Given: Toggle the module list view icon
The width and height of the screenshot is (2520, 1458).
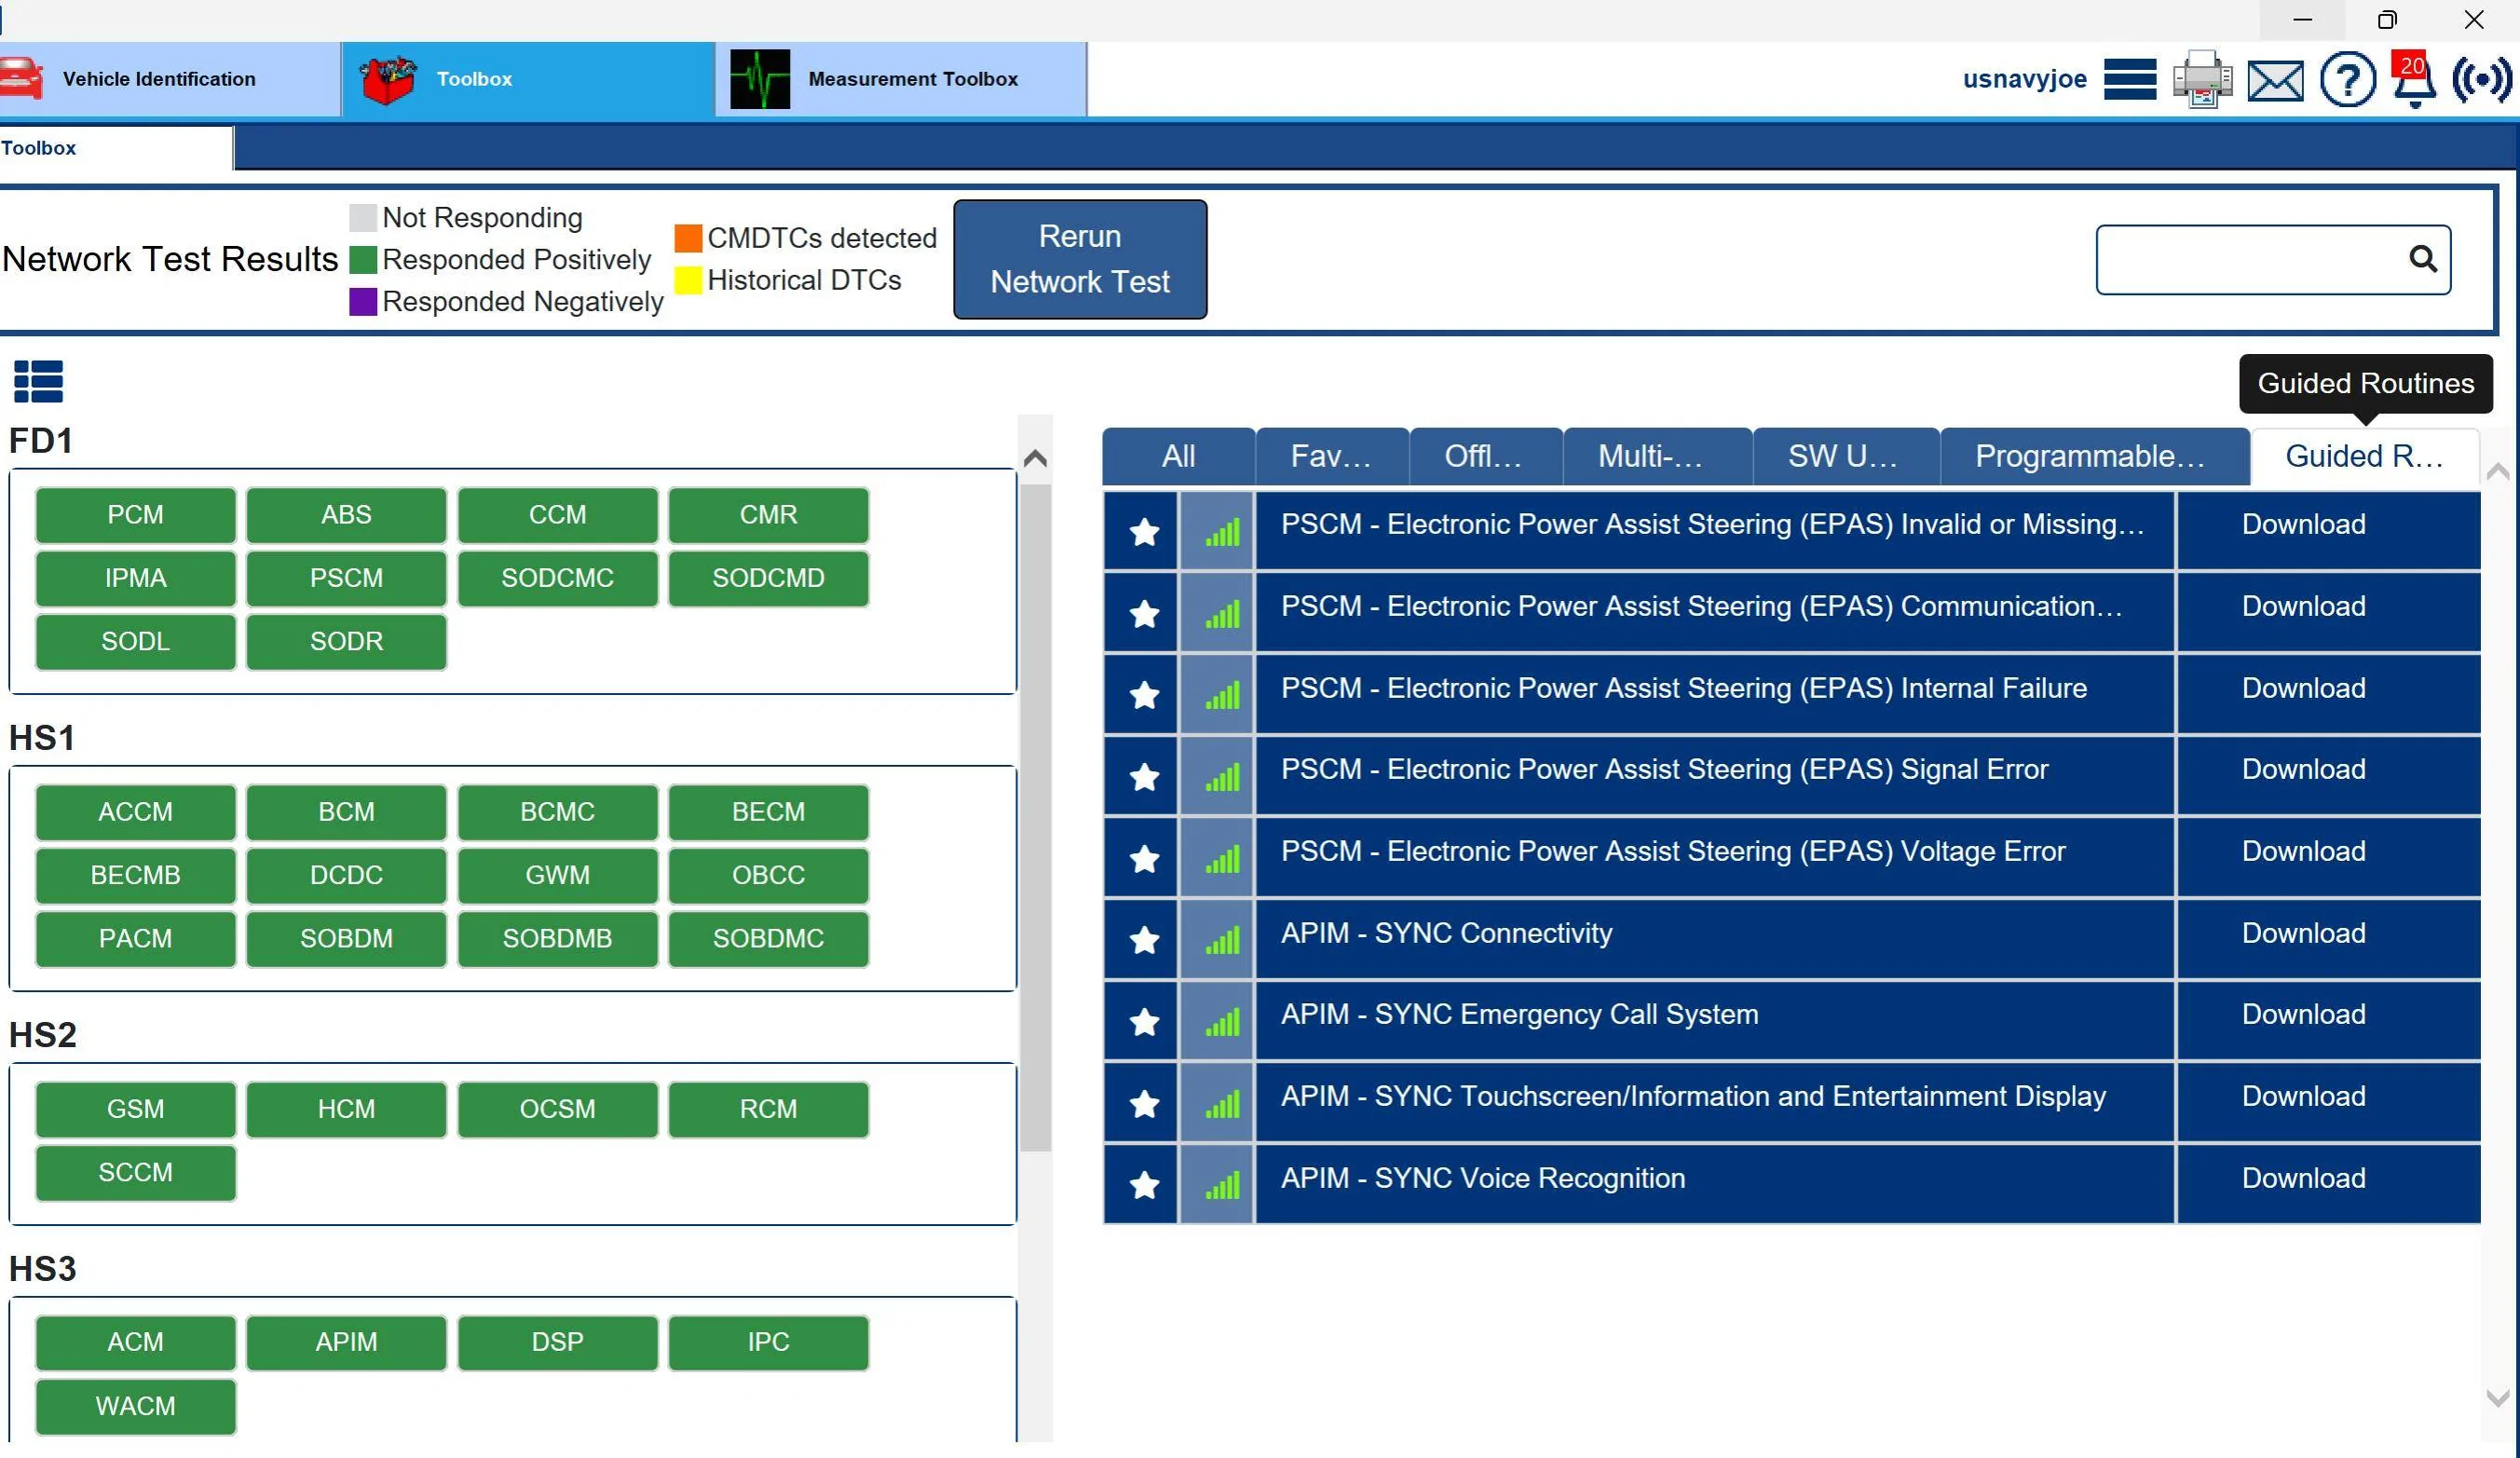Looking at the screenshot, I should (x=39, y=382).
